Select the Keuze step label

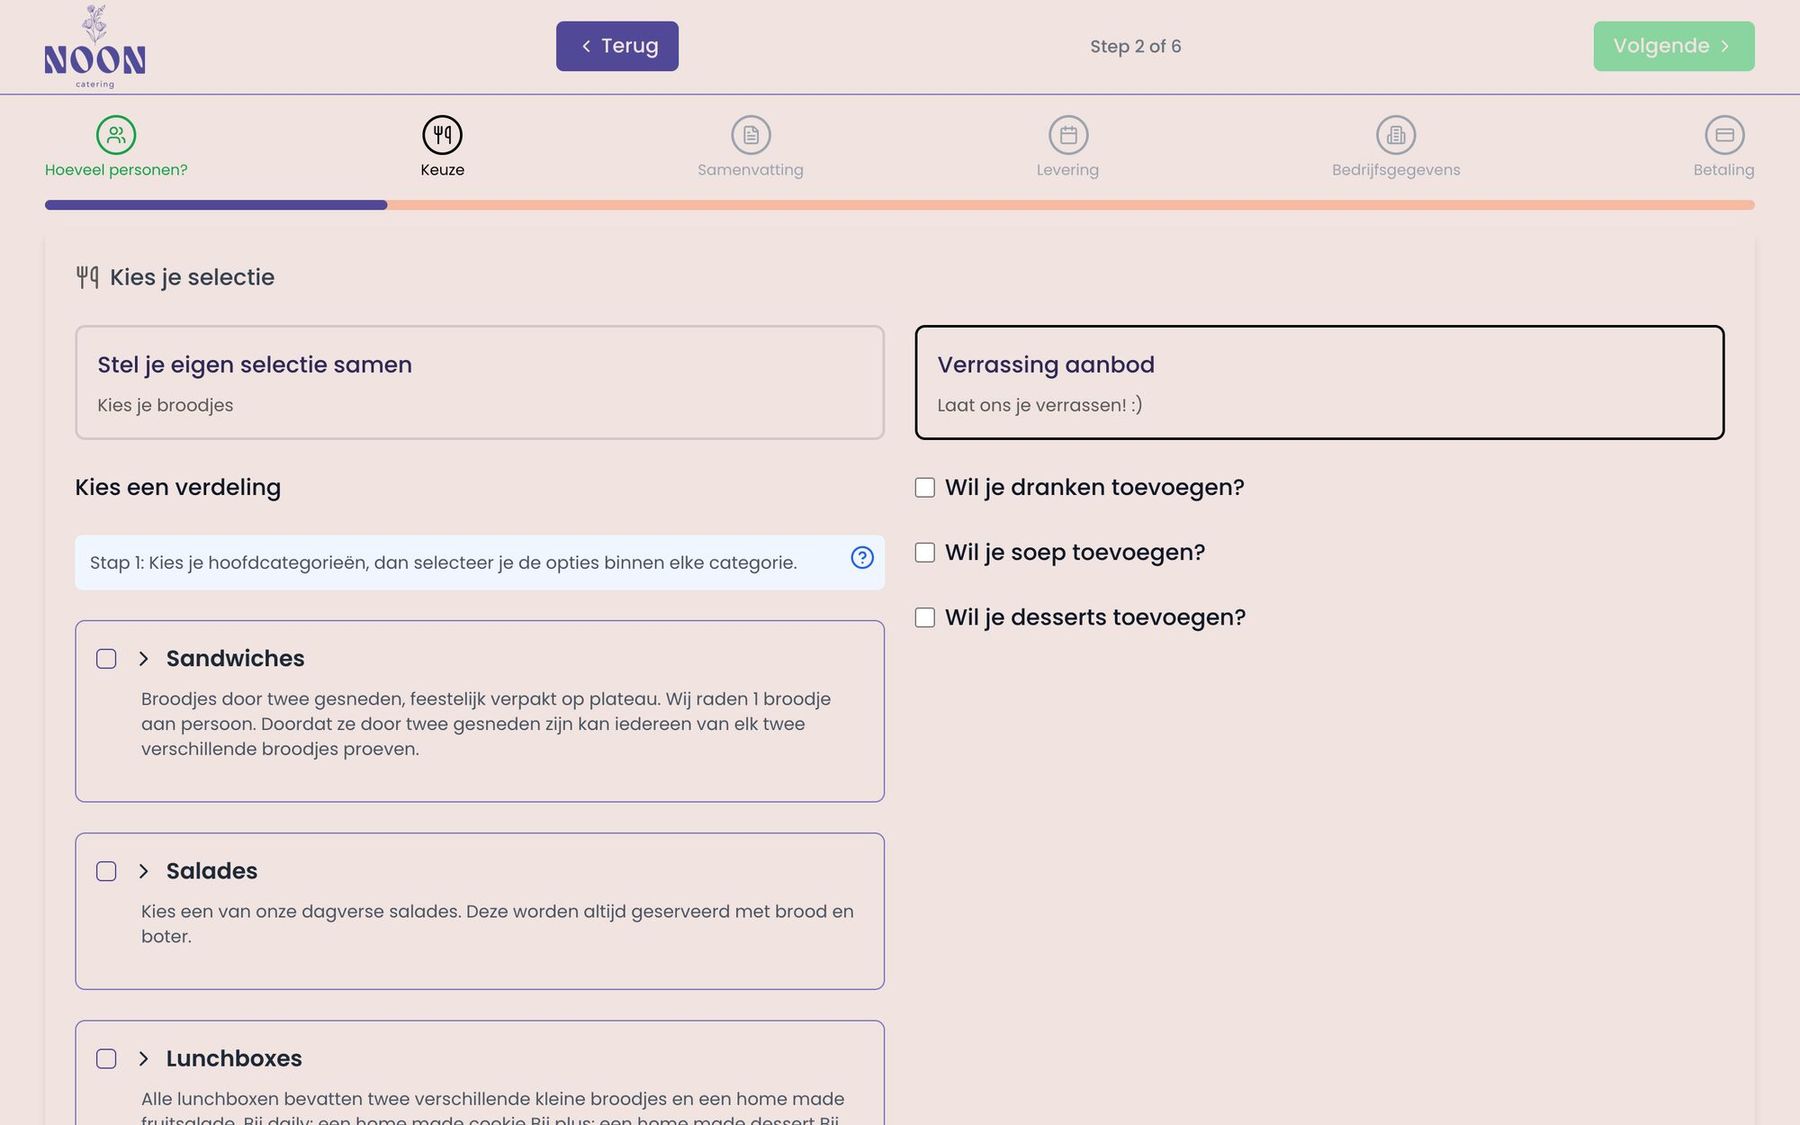pyautogui.click(x=442, y=170)
